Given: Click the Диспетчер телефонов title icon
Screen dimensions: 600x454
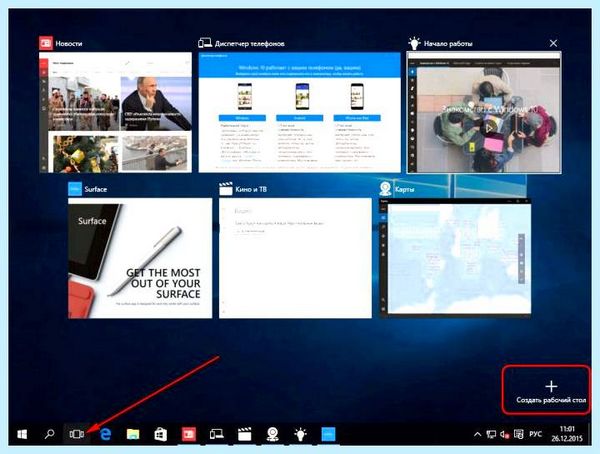Looking at the screenshot, I should coord(205,43).
